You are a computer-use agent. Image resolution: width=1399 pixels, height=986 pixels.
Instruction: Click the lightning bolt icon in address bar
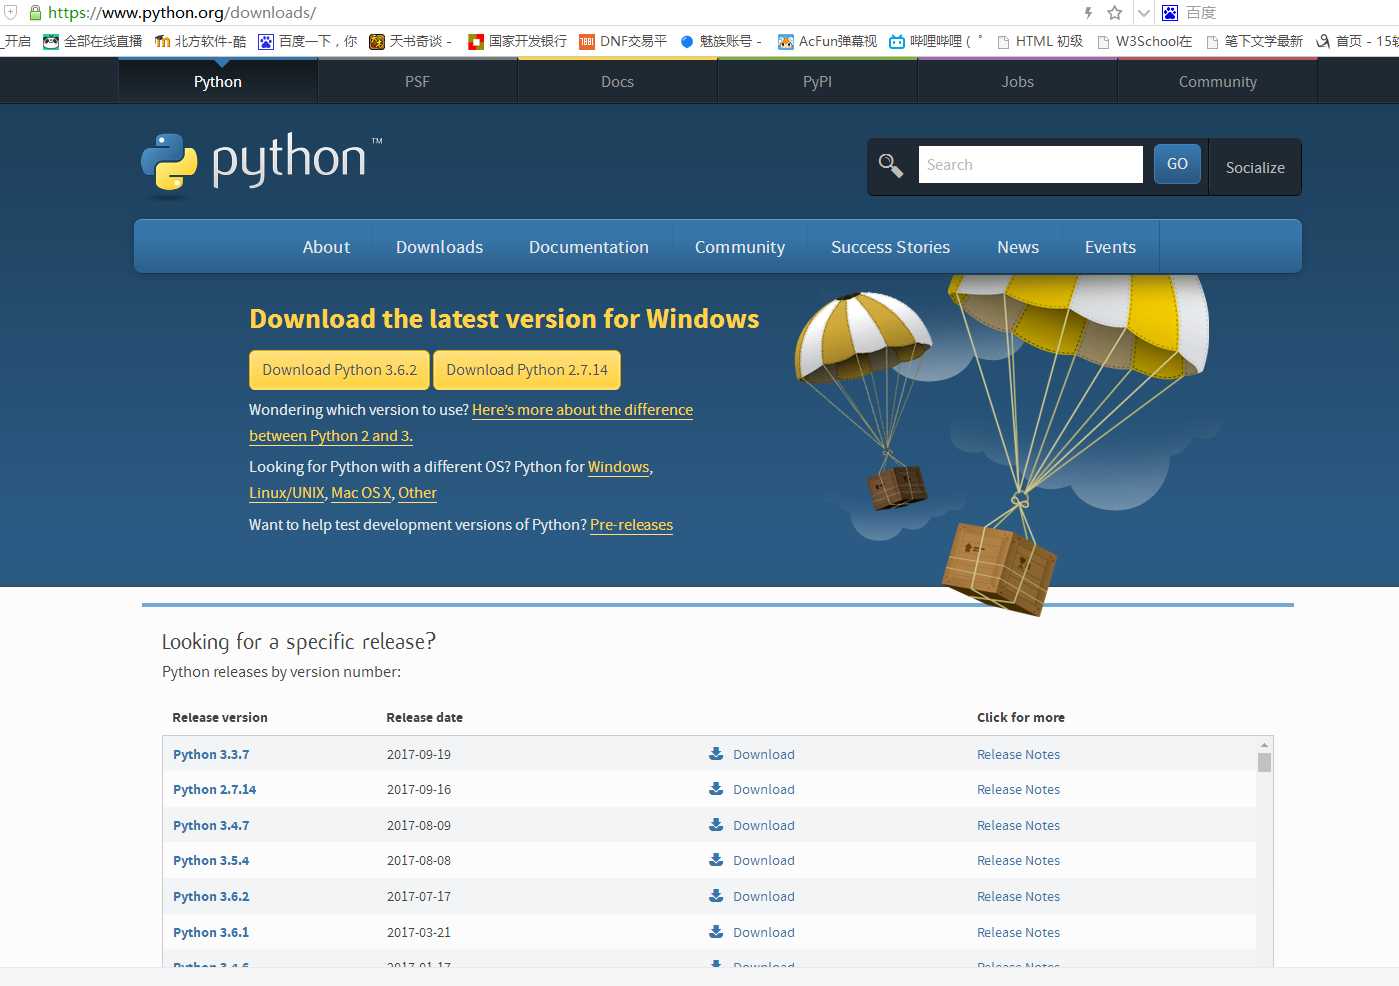pos(1088,13)
